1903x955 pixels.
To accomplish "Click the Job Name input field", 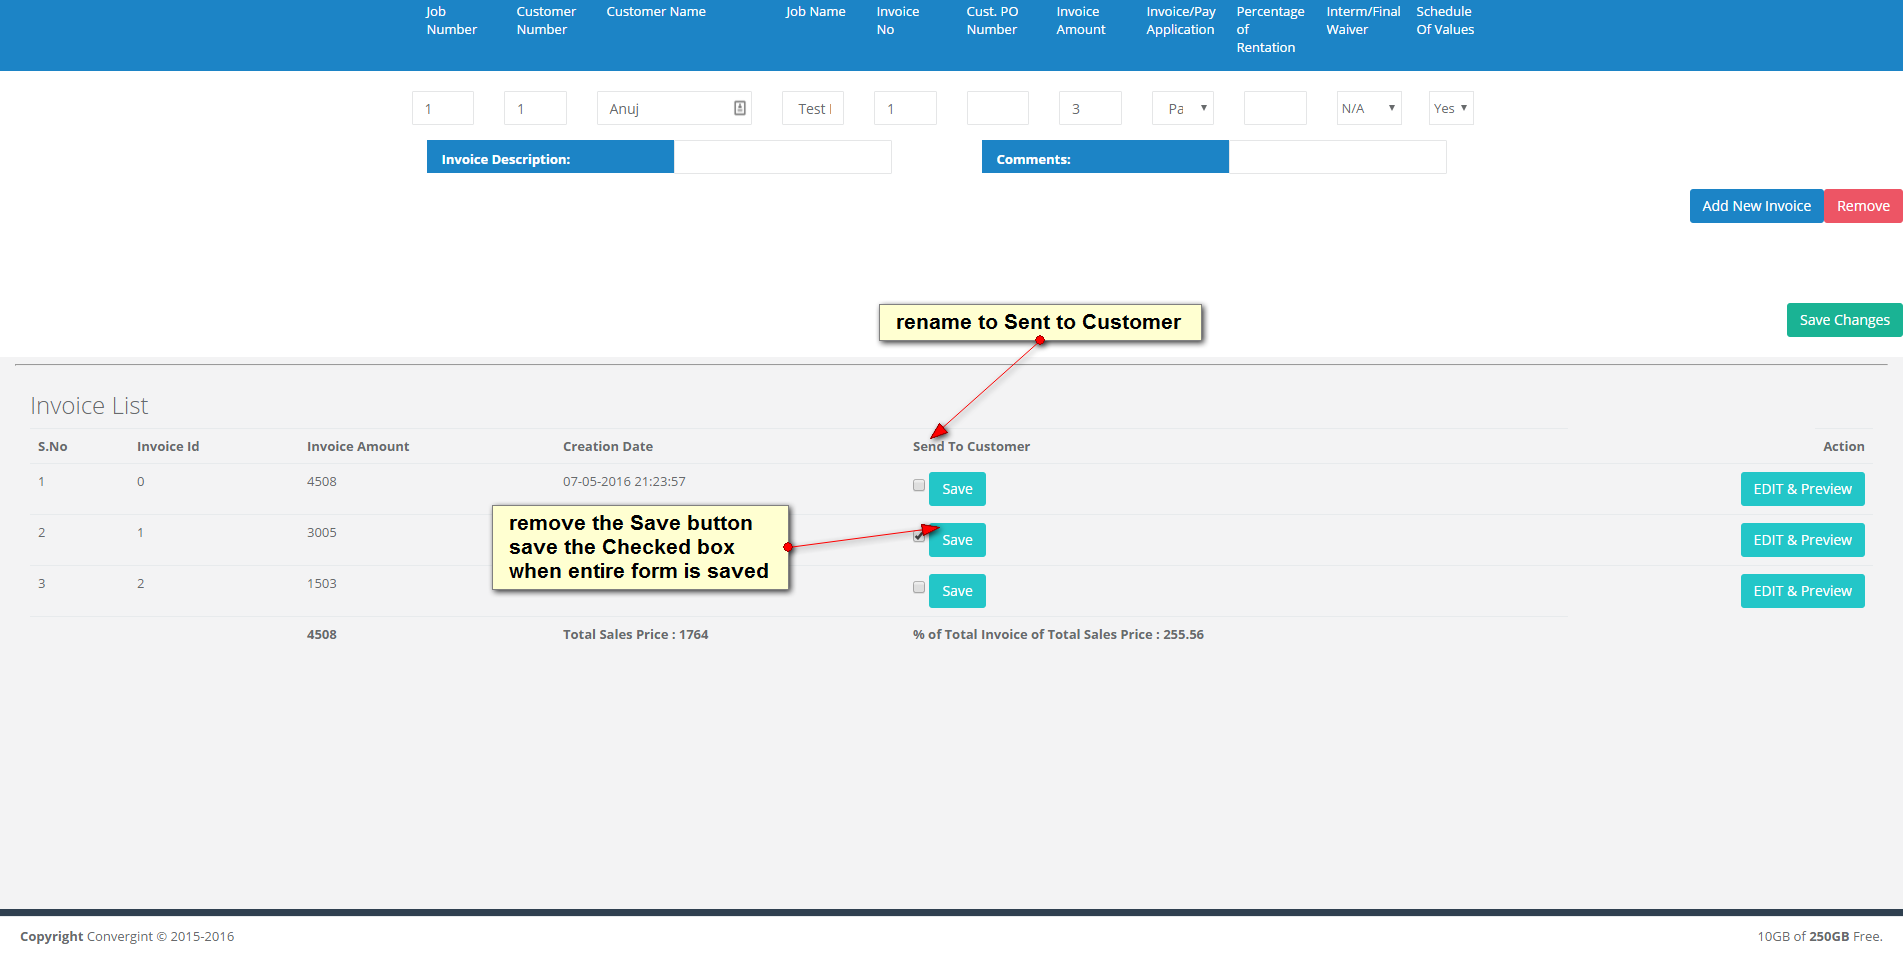I will click(813, 108).
